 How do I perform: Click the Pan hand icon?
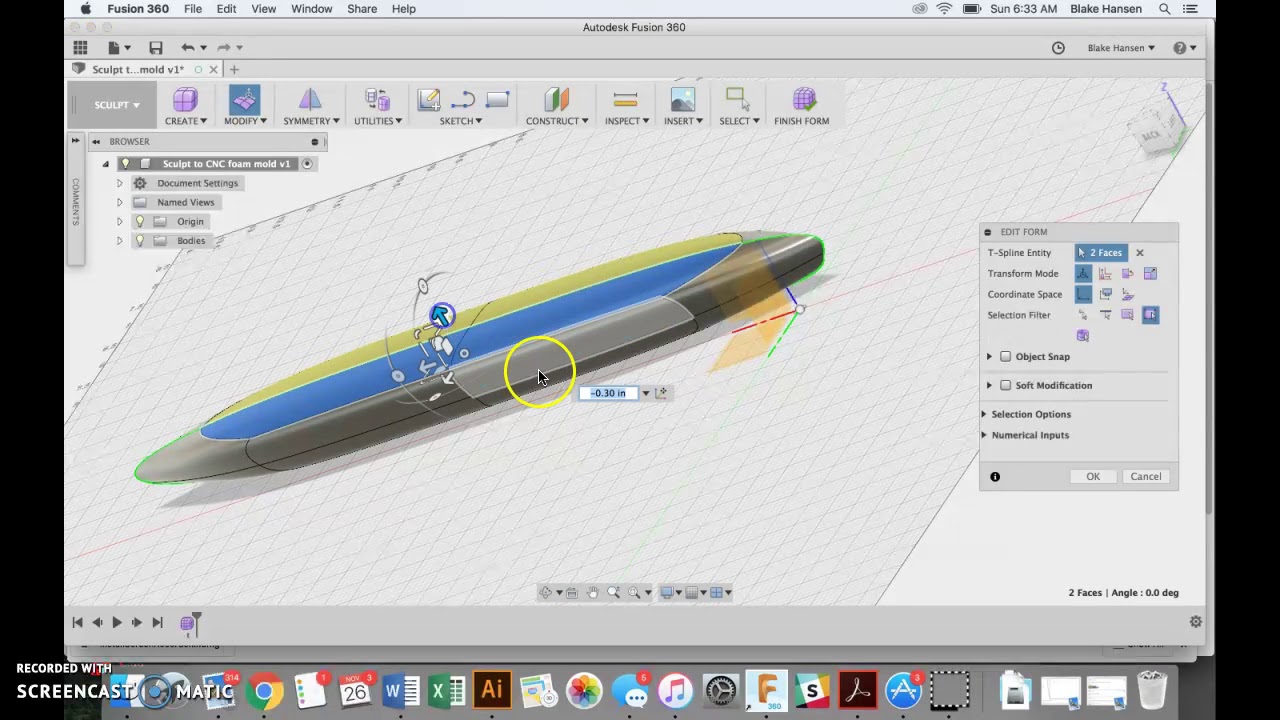[592, 592]
